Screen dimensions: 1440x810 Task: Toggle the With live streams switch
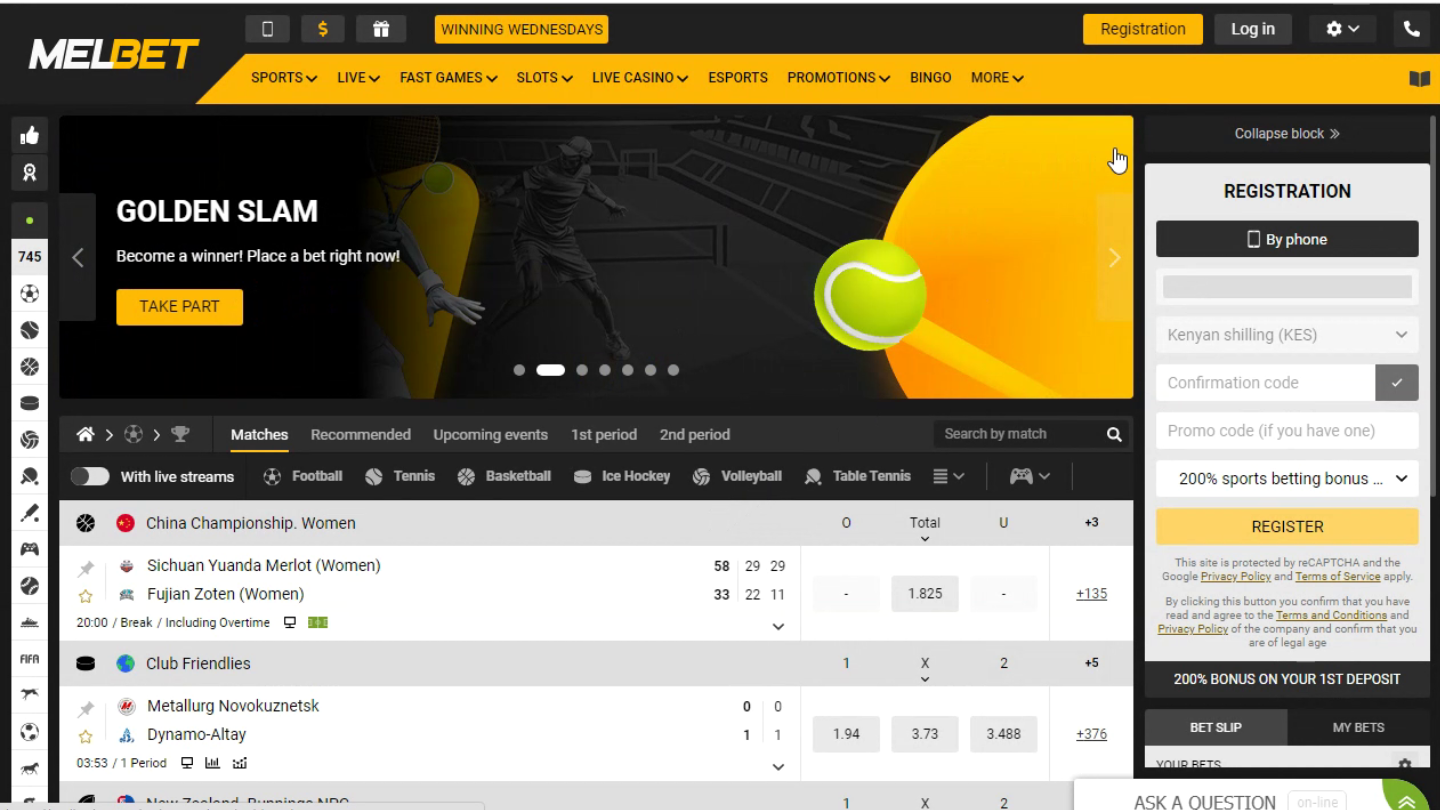pos(90,477)
